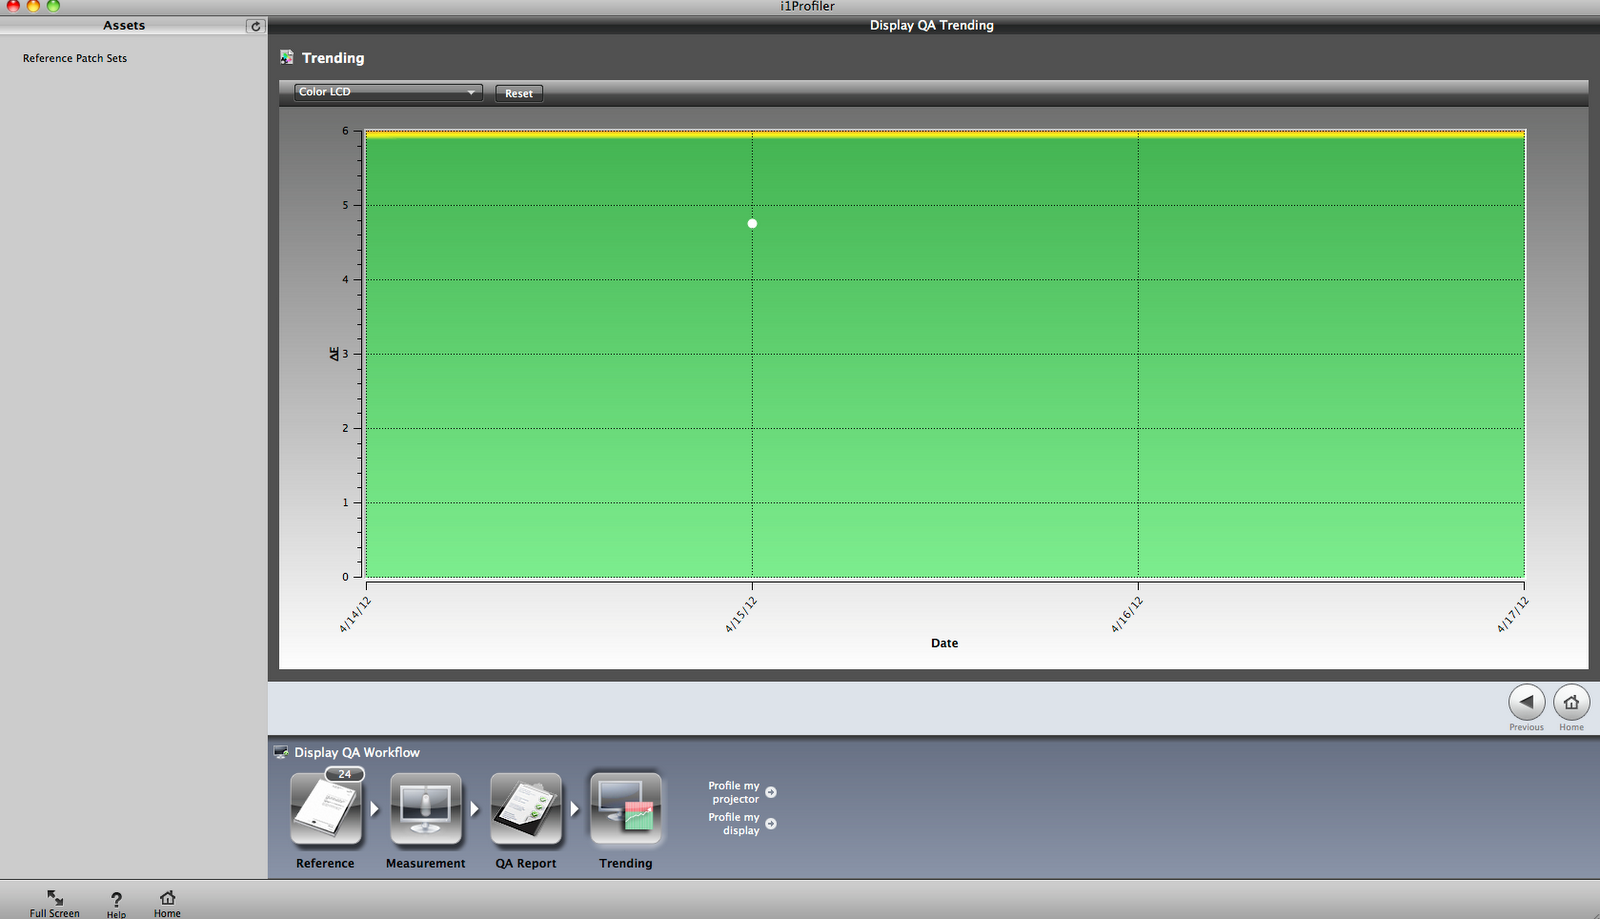Click the Trending header icon
Image resolution: width=1600 pixels, height=919 pixels.
point(287,58)
